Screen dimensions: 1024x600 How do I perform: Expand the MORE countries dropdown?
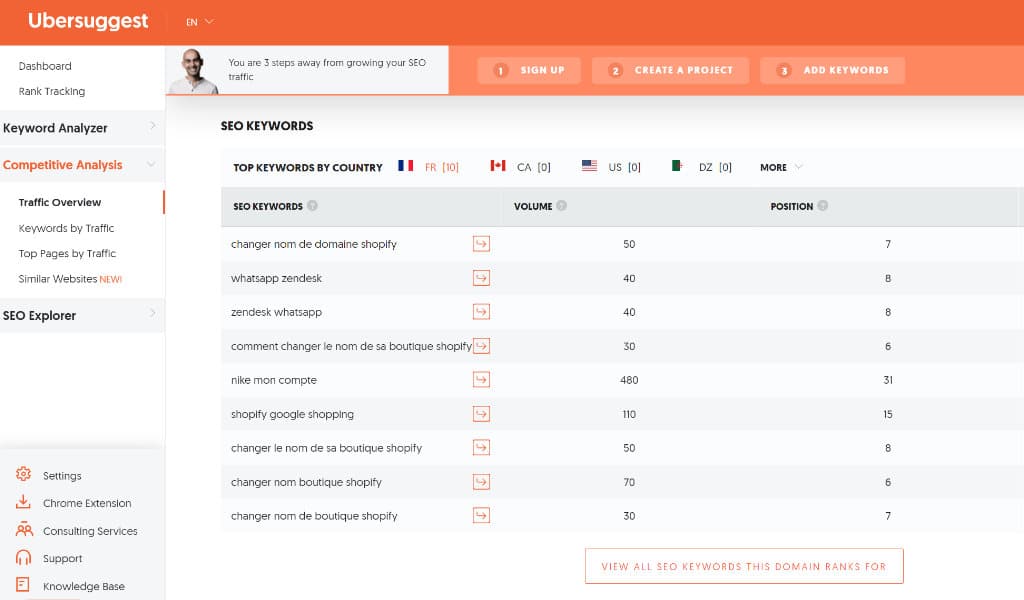point(781,167)
